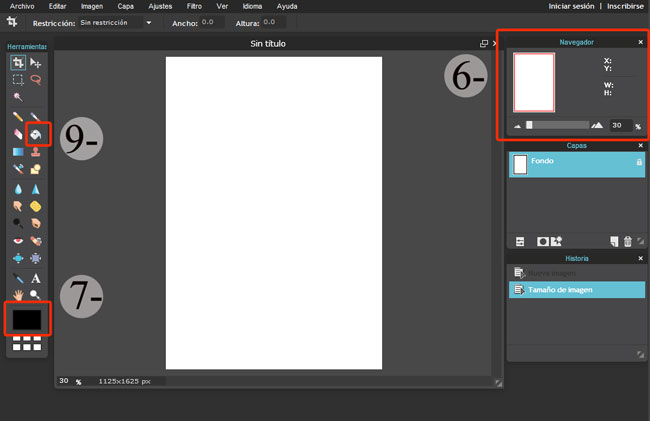Image resolution: width=650 pixels, height=421 pixels.
Task: Open the Ayuda menu
Action: [287, 6]
